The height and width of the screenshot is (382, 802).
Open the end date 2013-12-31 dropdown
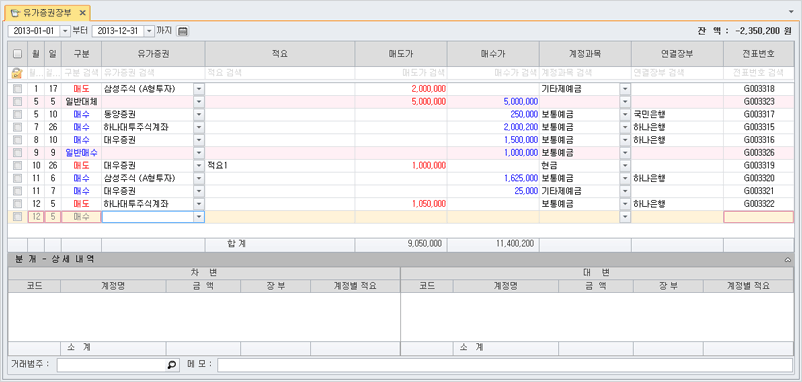[149, 31]
